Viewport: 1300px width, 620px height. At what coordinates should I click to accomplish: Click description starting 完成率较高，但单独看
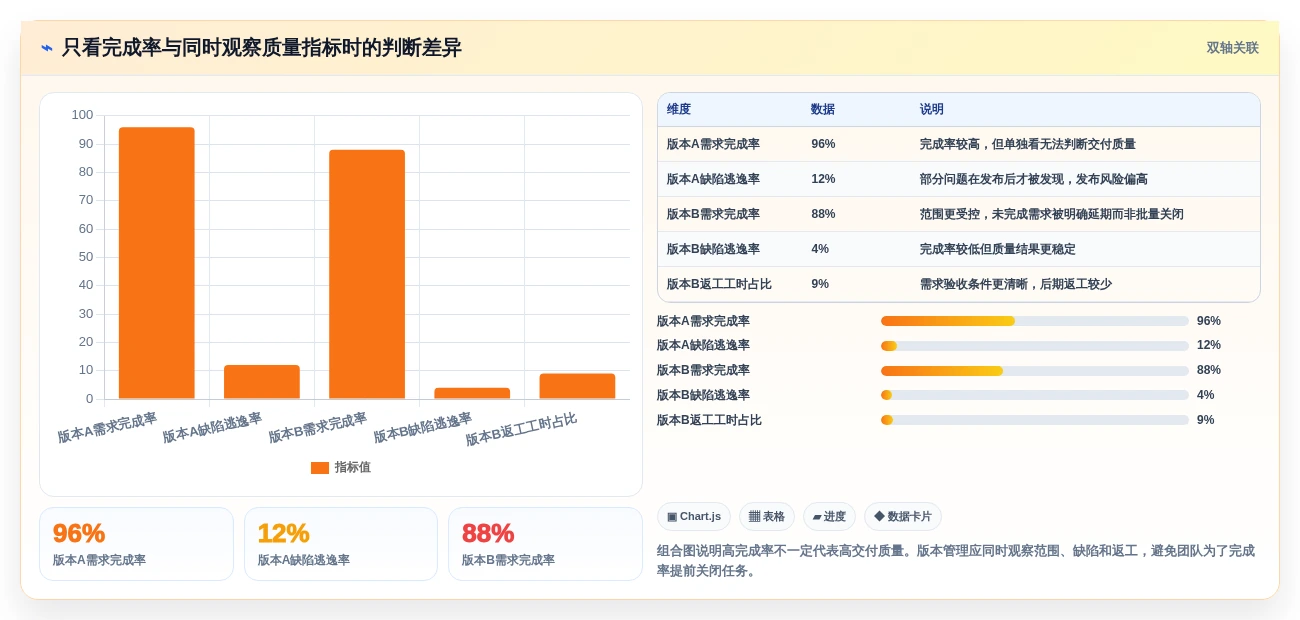click(1028, 144)
